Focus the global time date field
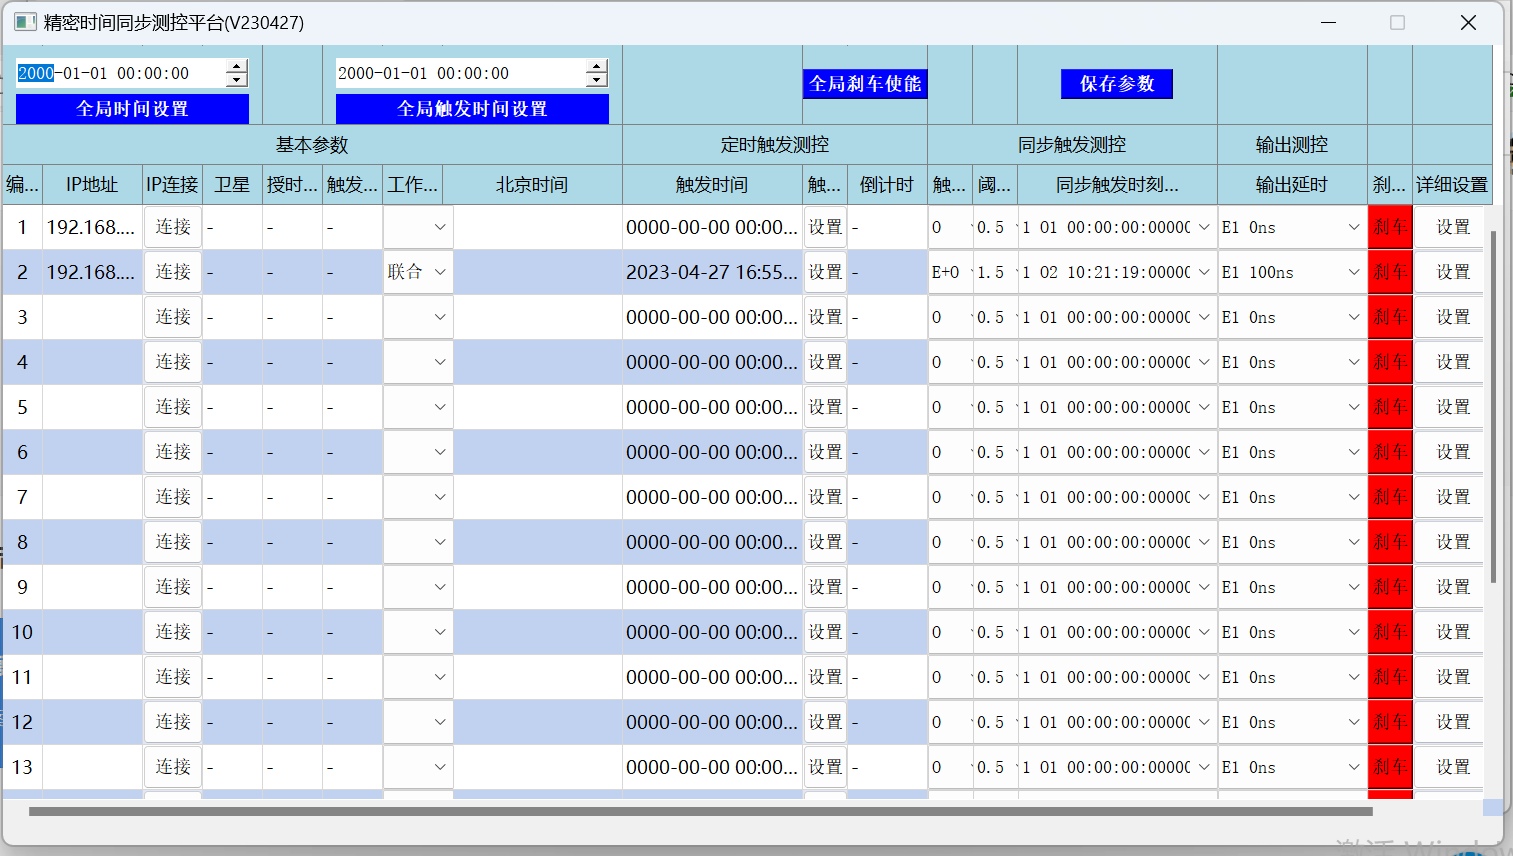The width and height of the screenshot is (1513, 856). (x=120, y=73)
